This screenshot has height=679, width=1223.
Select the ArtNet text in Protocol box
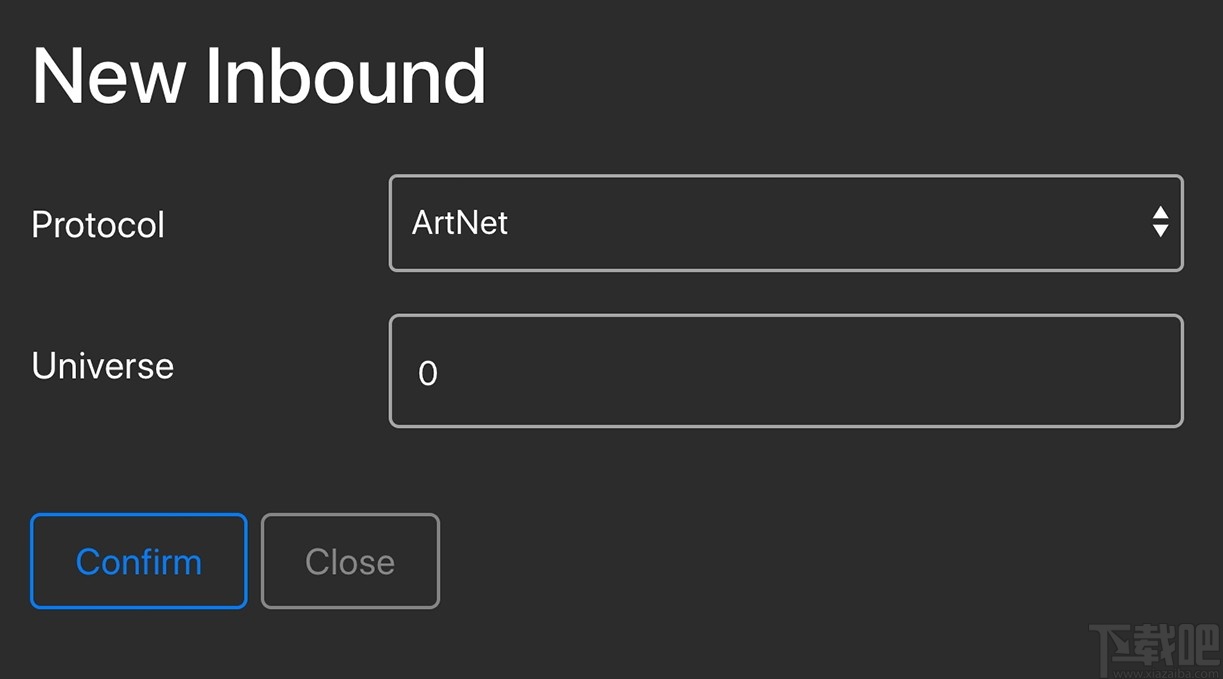click(x=460, y=222)
